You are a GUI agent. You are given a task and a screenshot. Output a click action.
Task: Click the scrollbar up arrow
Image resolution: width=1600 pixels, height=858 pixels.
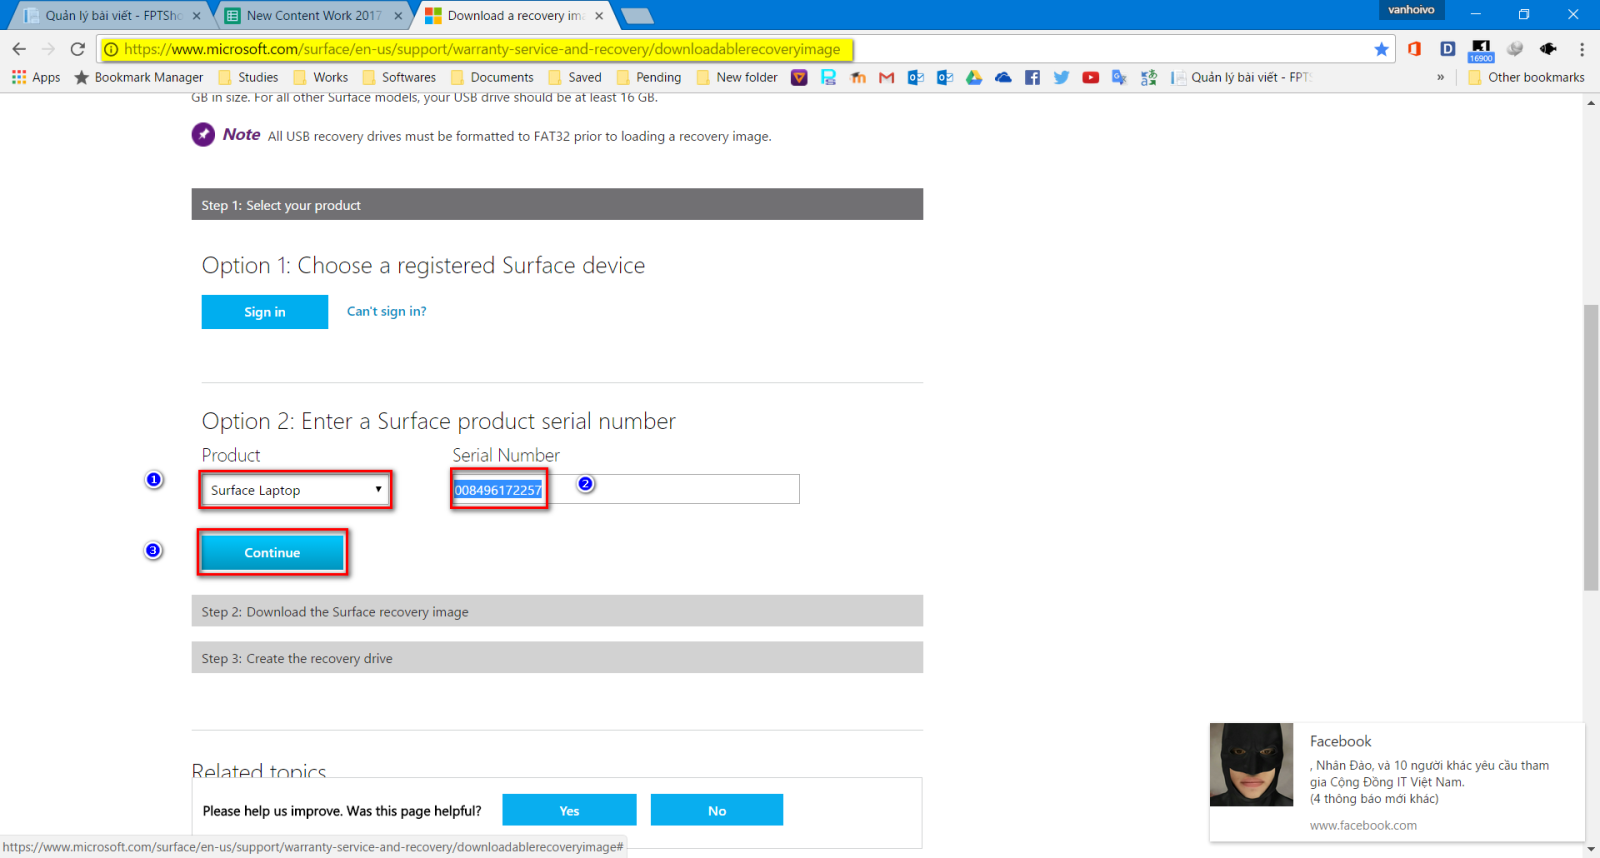click(1591, 103)
